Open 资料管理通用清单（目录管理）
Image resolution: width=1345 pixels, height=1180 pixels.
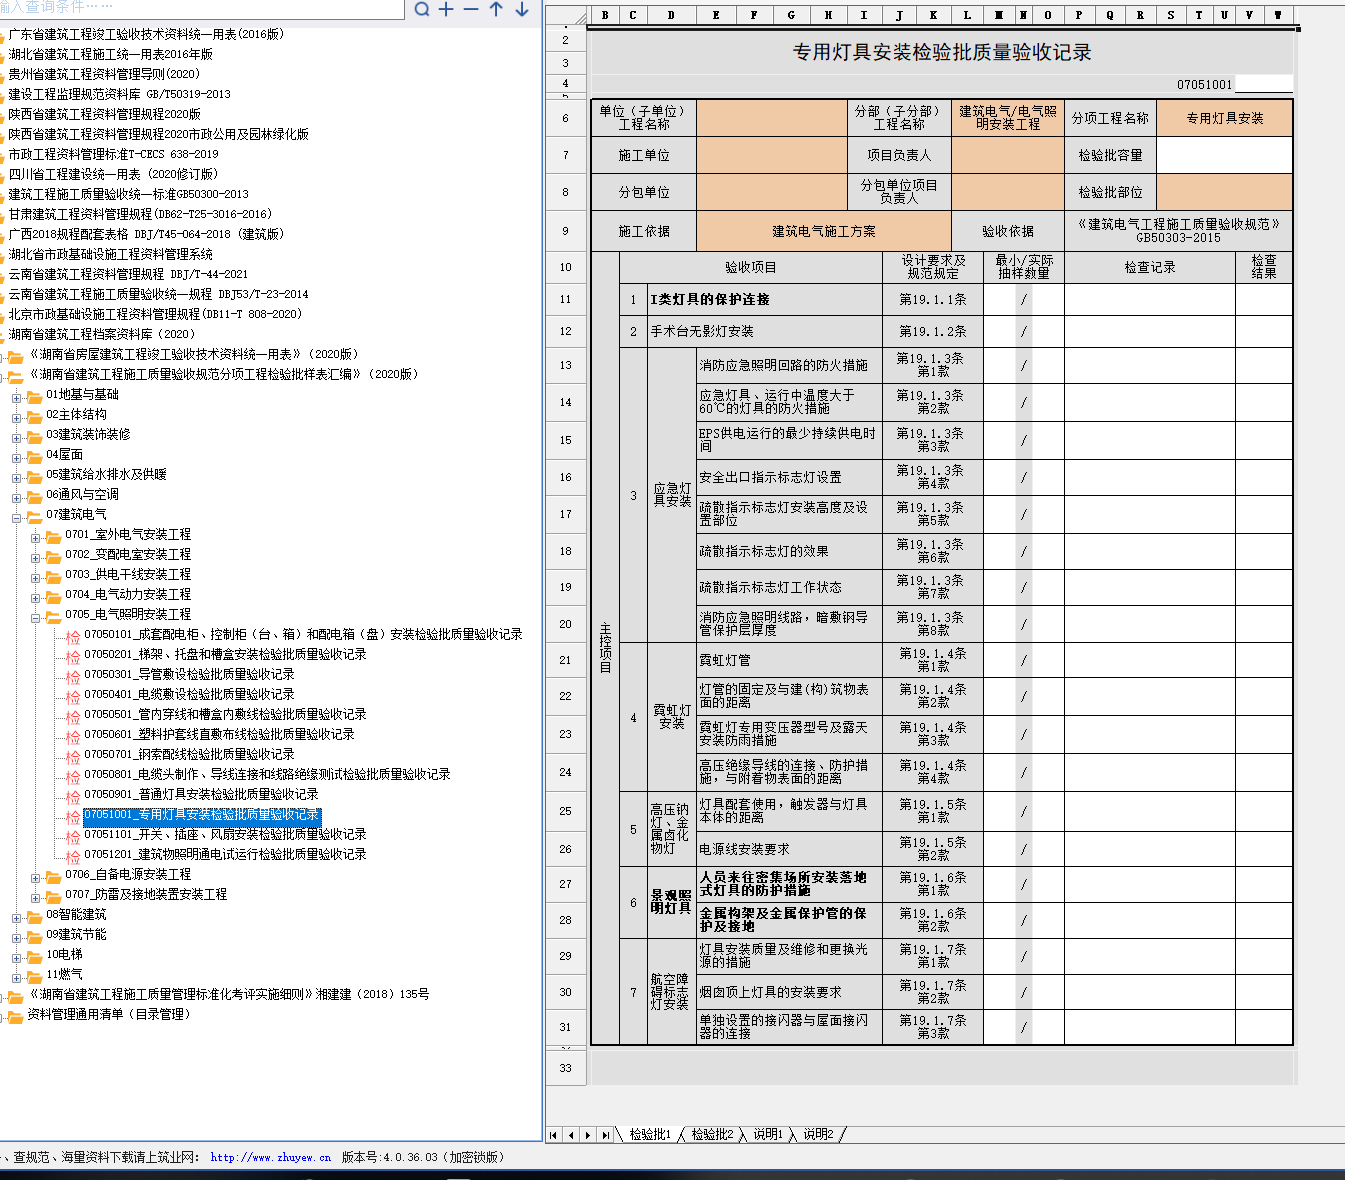pyautogui.click(x=108, y=1014)
